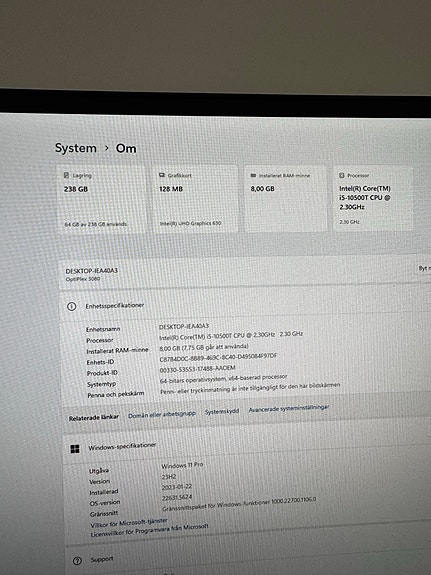Click the question mark Support icon

tap(77, 561)
